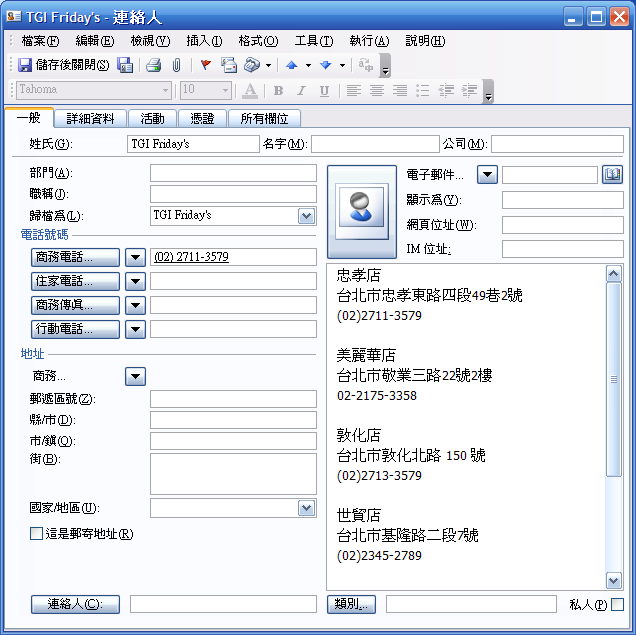Toggle the 私人 private checkbox

pos(617,604)
